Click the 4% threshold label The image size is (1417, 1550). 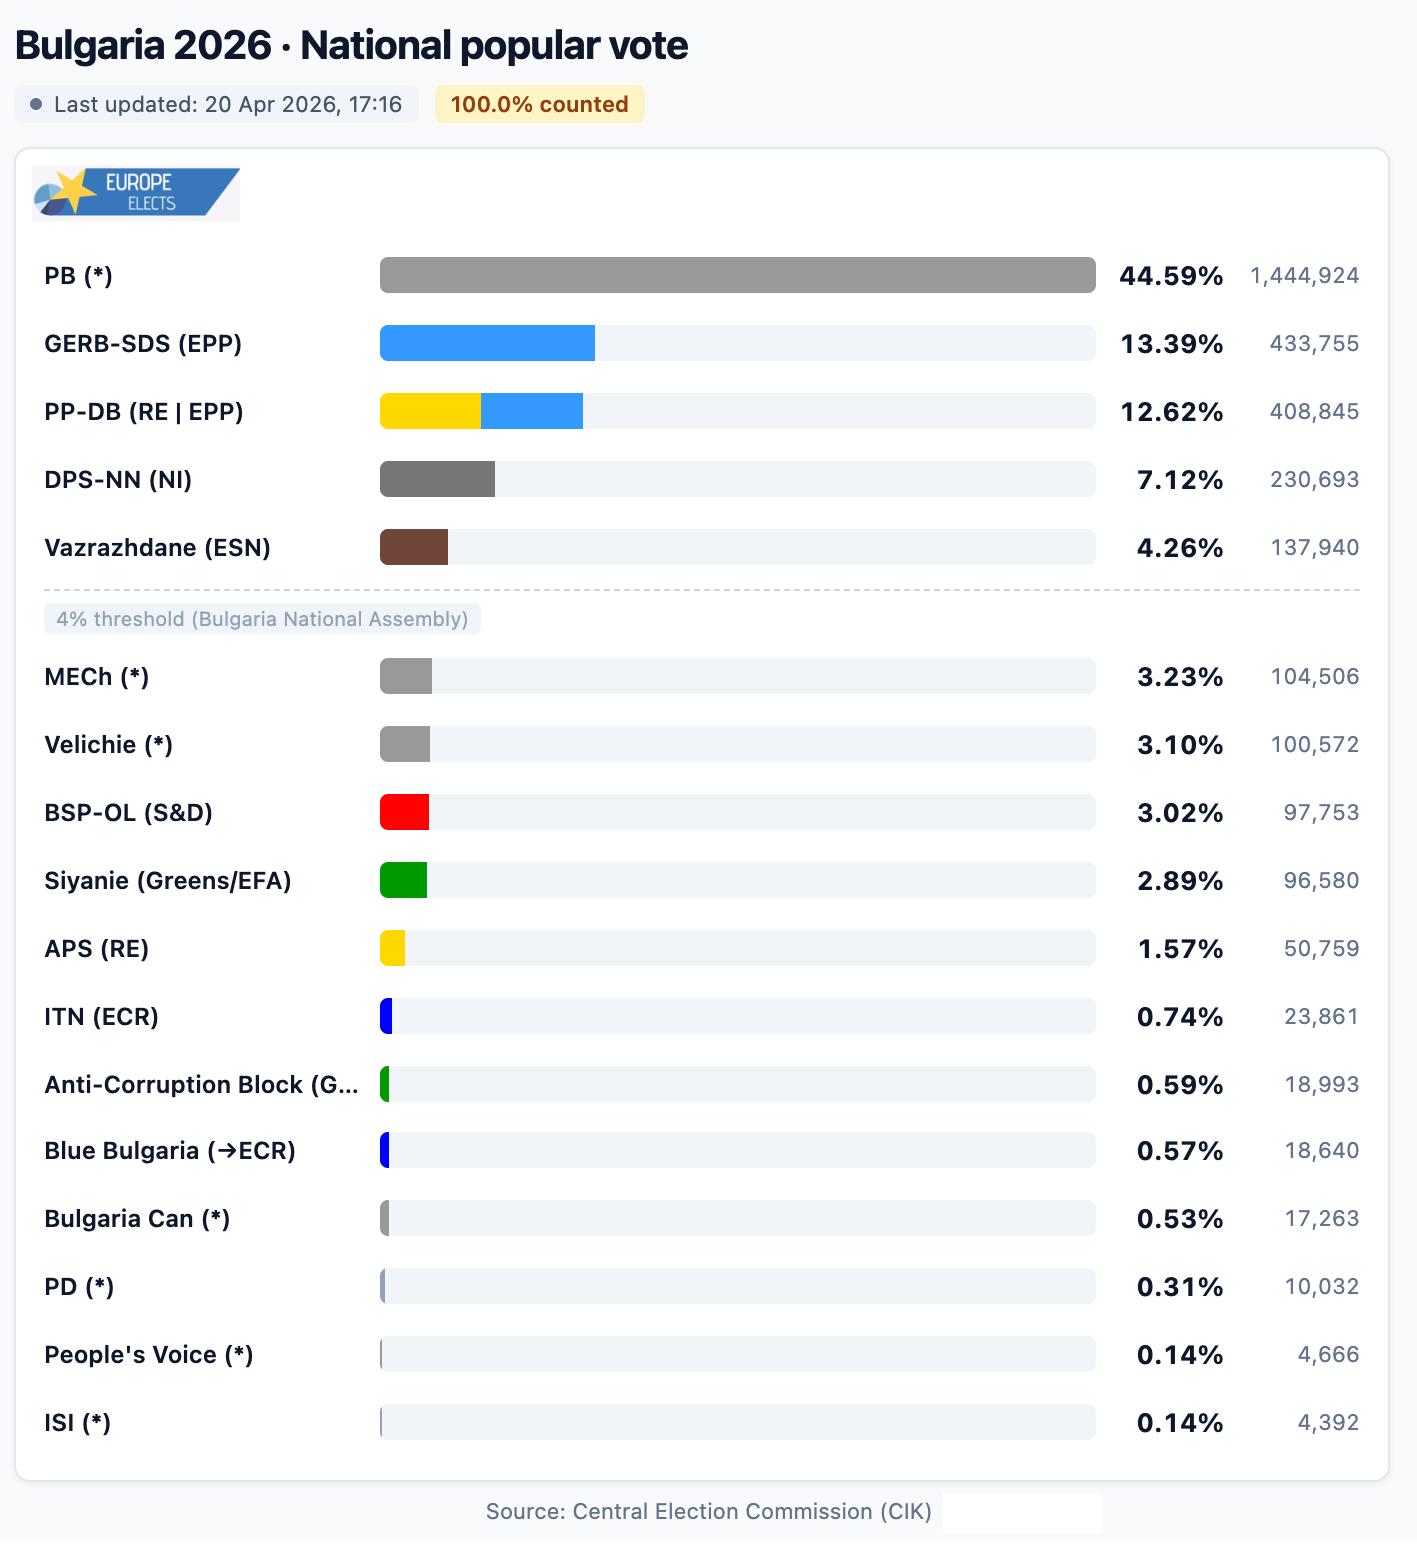(x=262, y=619)
